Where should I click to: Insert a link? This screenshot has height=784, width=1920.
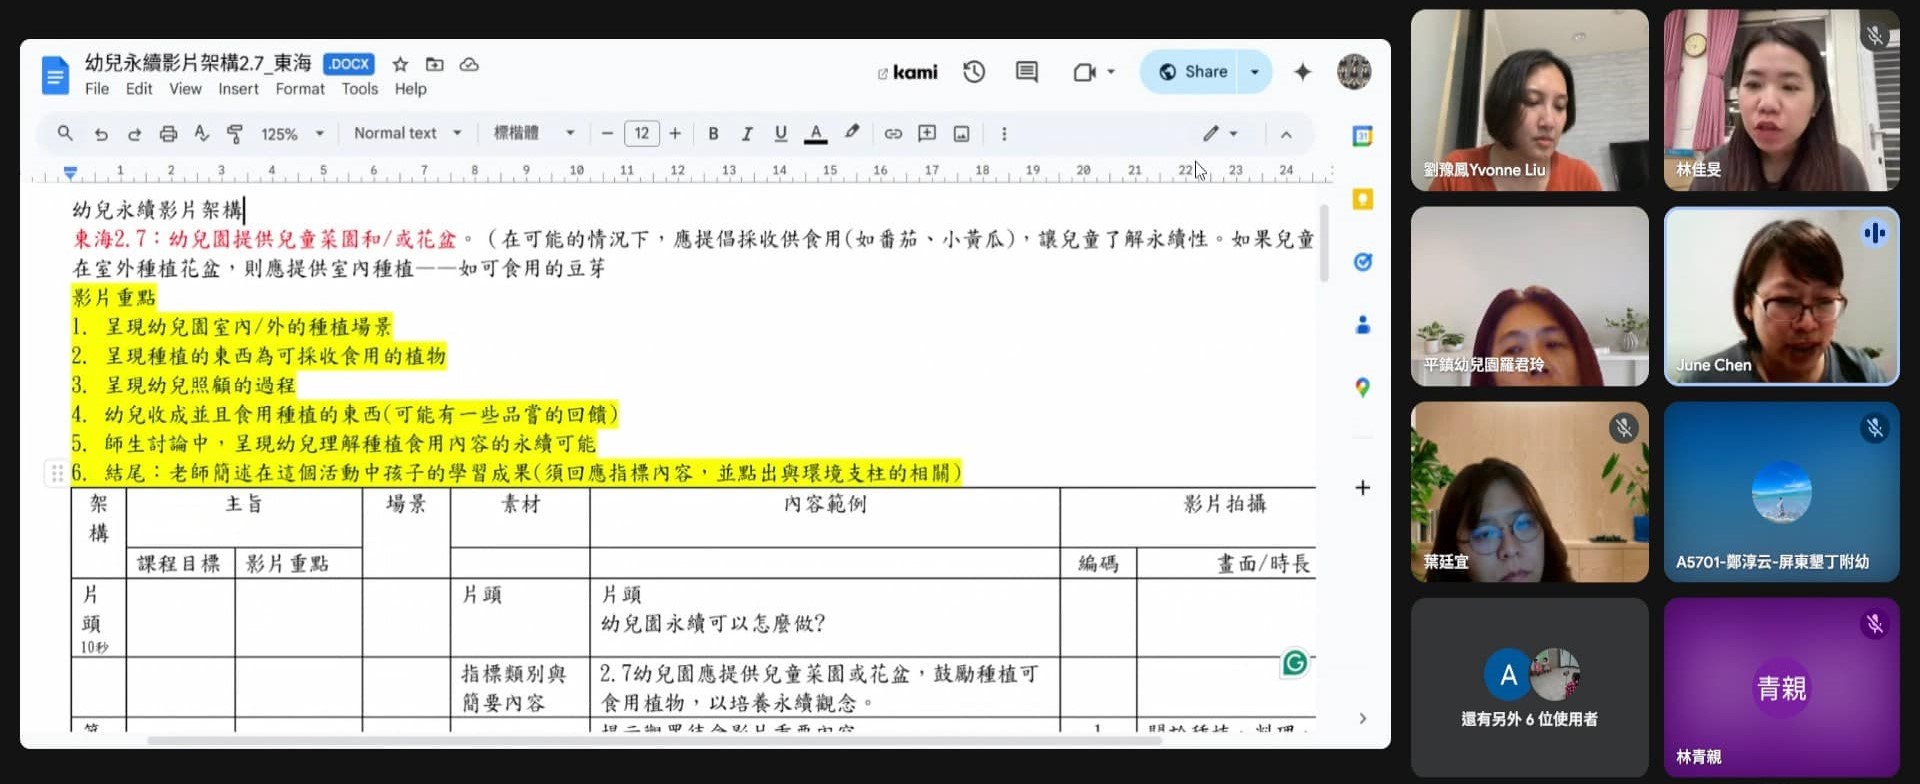point(893,133)
